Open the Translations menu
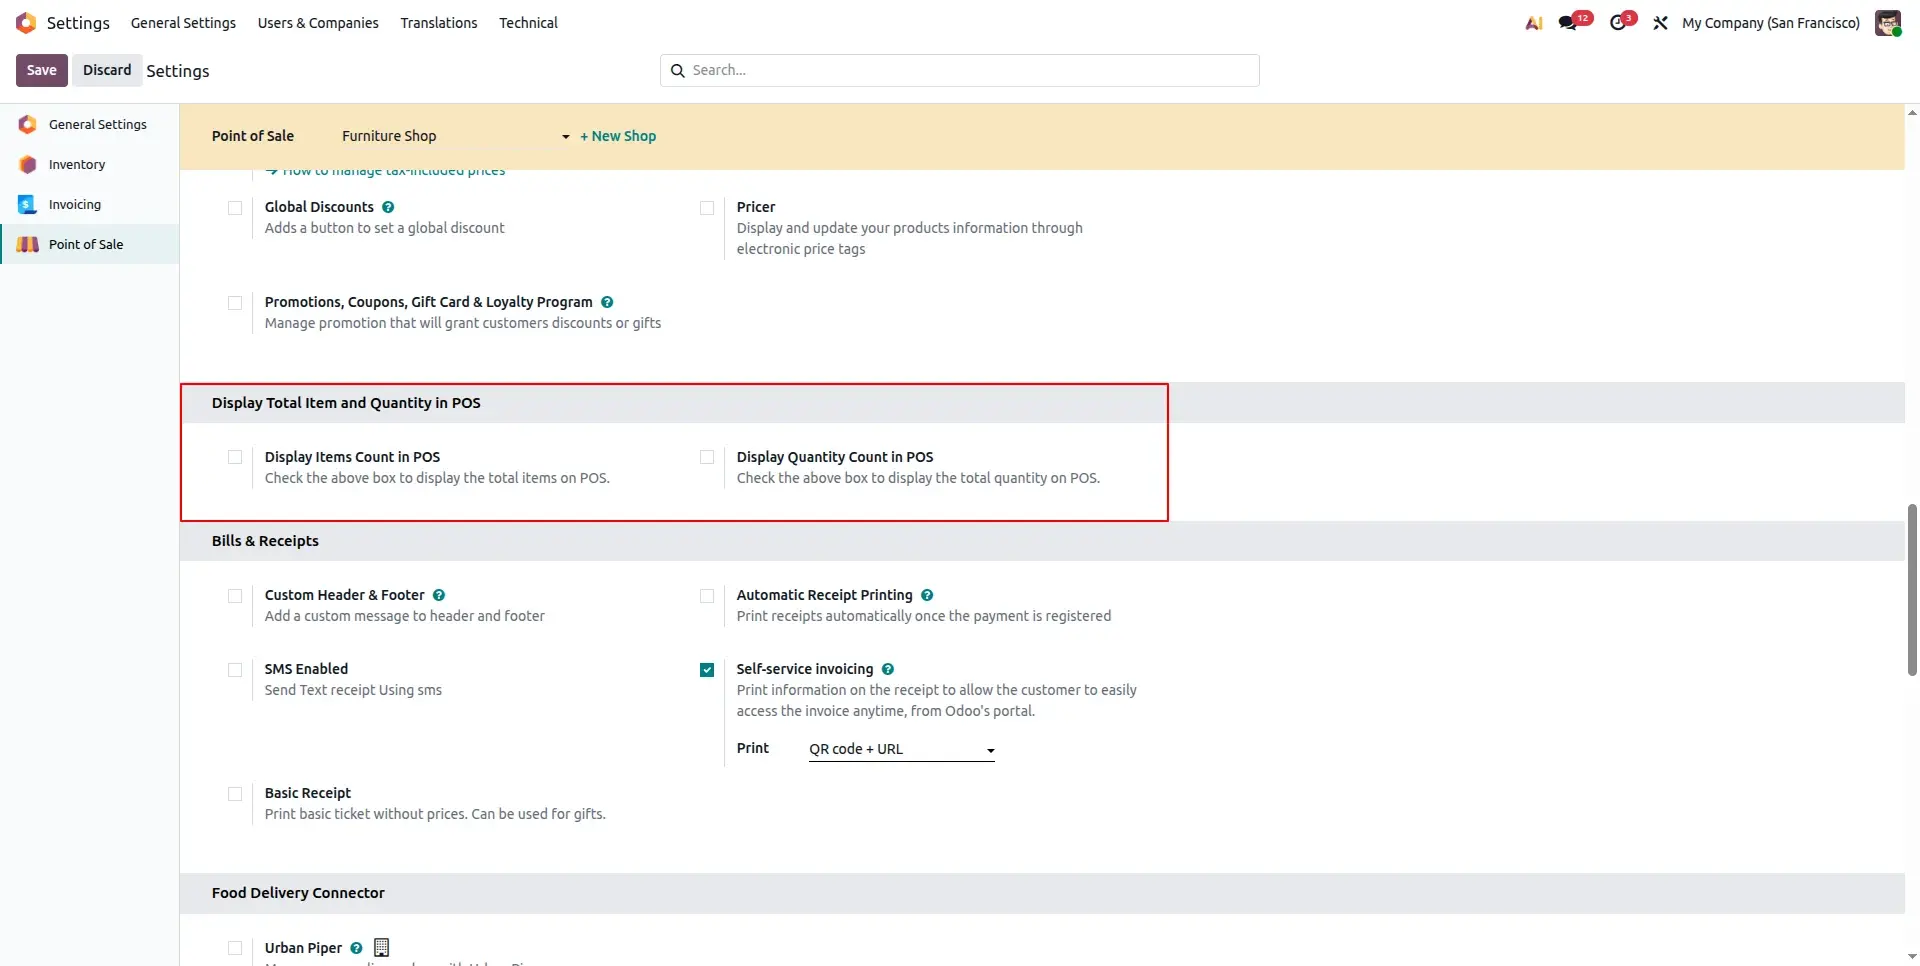The image size is (1920, 966). point(439,23)
